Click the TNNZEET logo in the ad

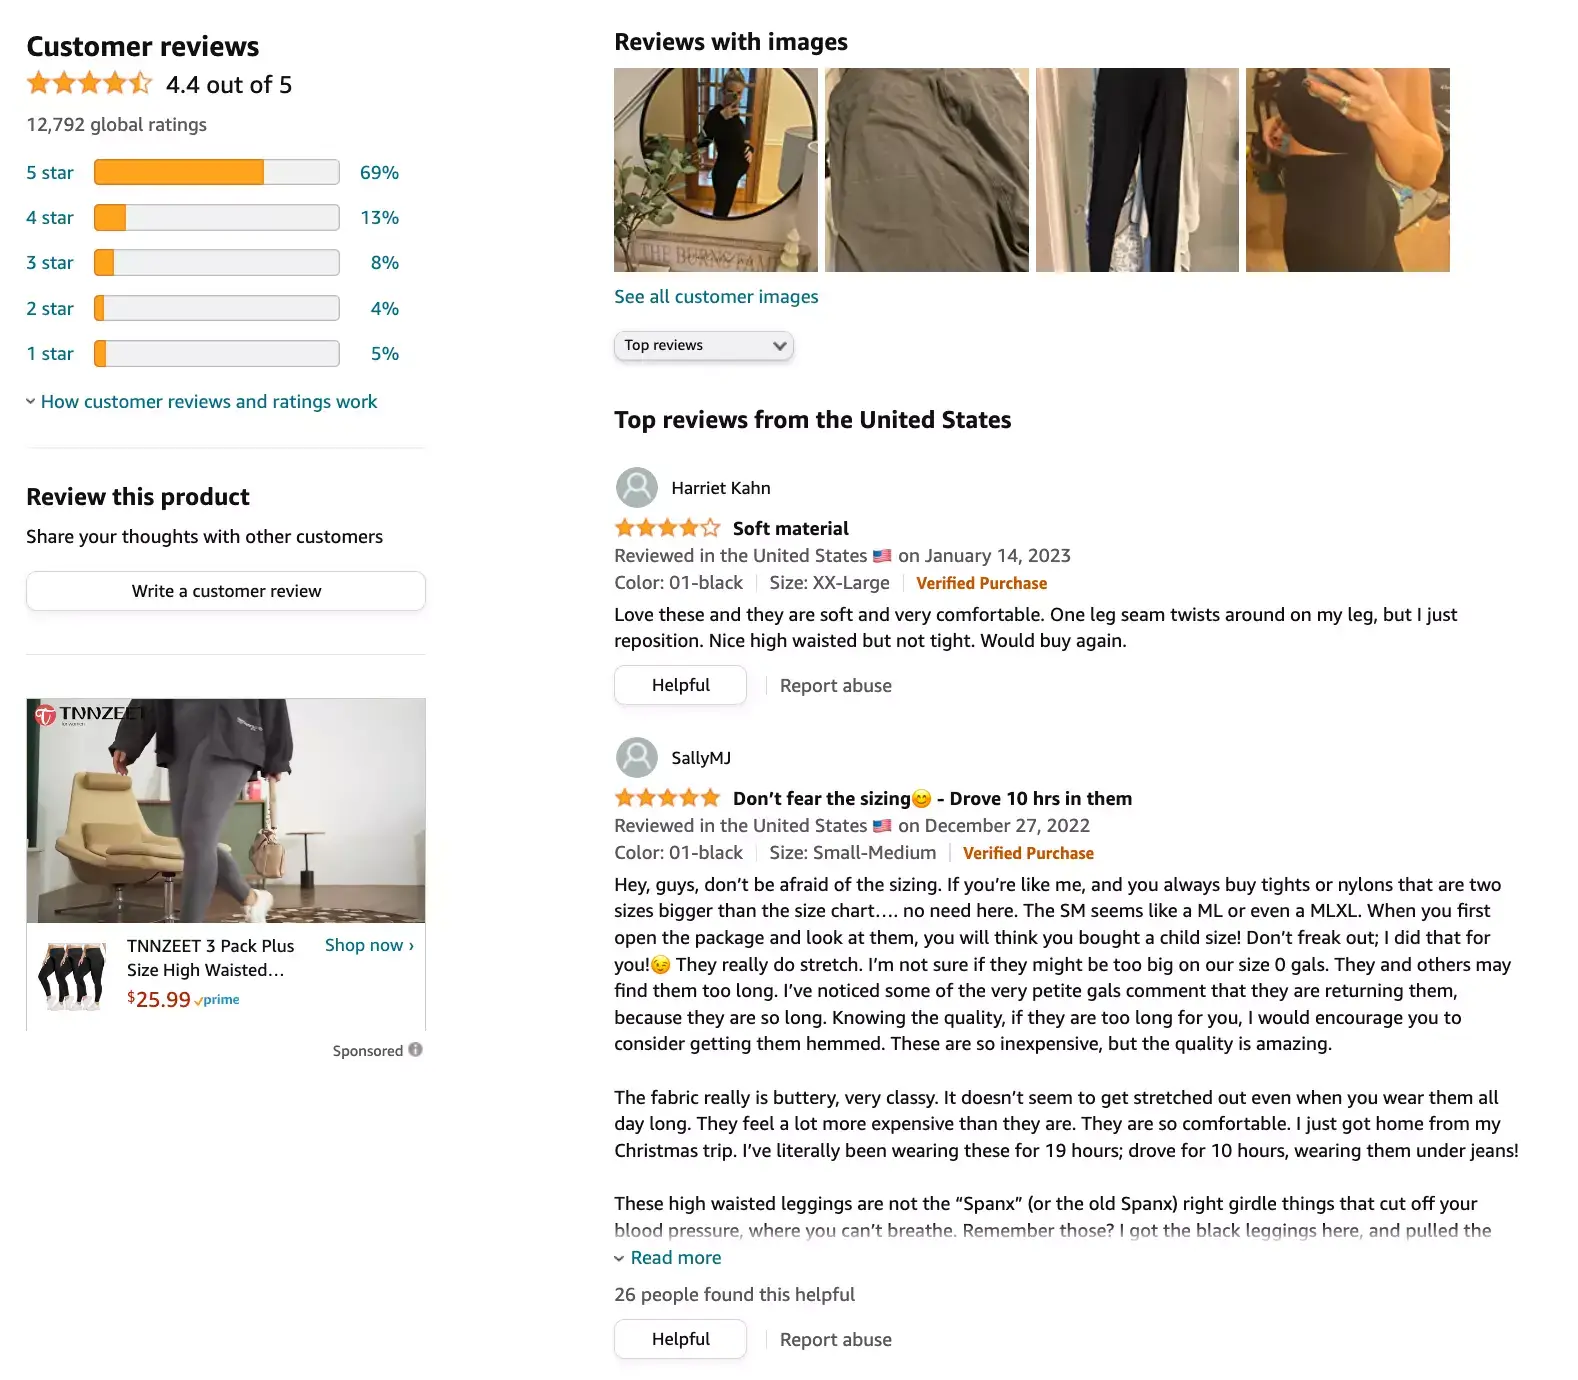pos(91,714)
